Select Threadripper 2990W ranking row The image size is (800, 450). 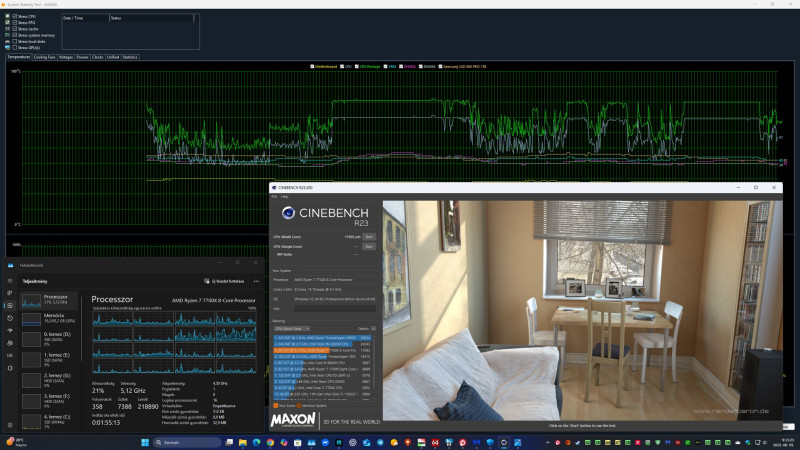point(322,338)
